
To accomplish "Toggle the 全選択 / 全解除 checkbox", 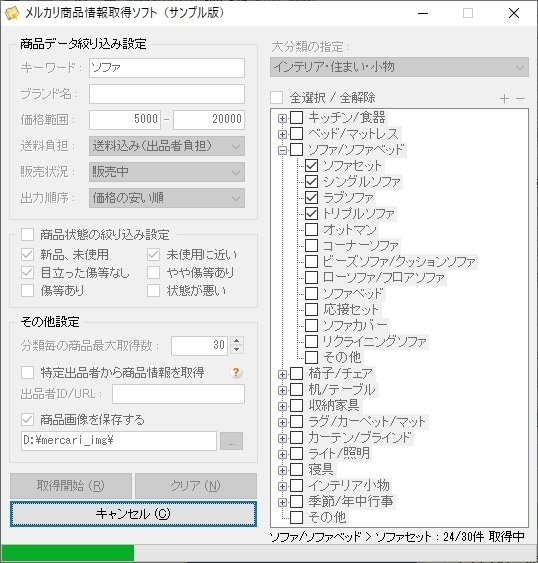I will pyautogui.click(x=277, y=98).
